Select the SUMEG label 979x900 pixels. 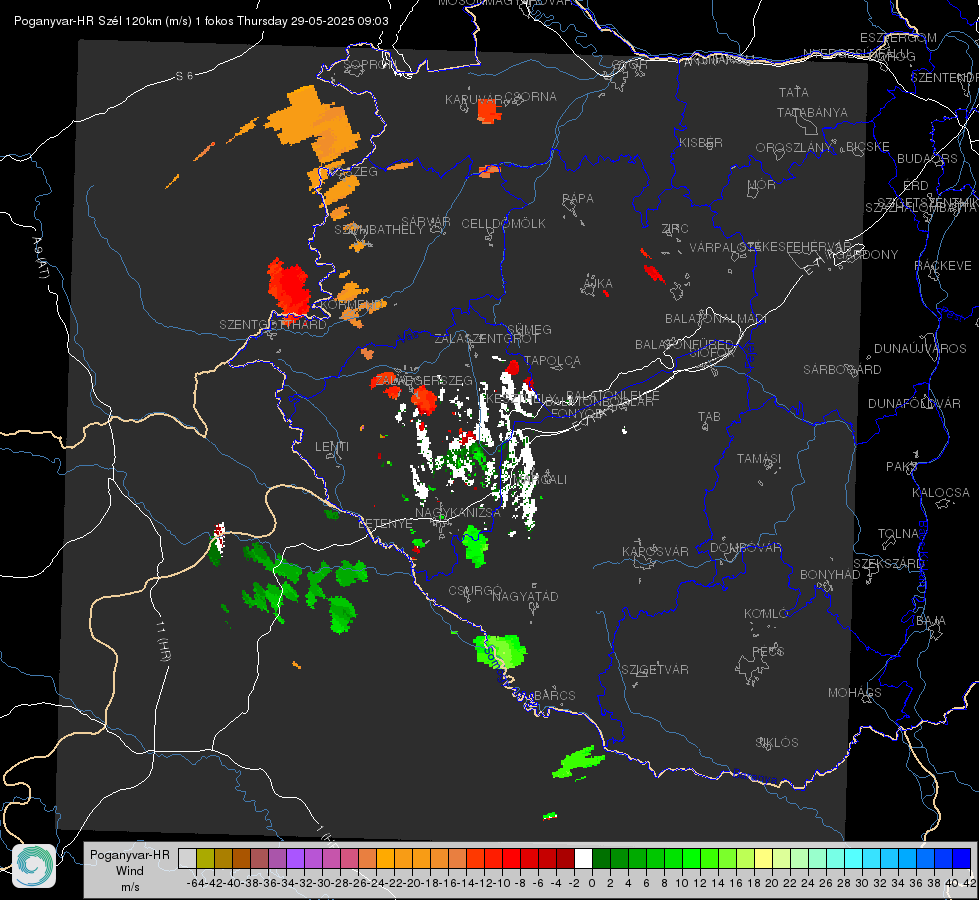529,329
